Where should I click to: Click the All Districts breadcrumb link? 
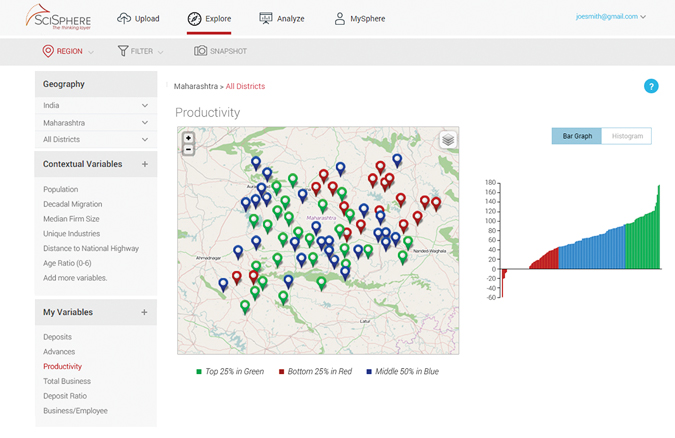pos(245,86)
